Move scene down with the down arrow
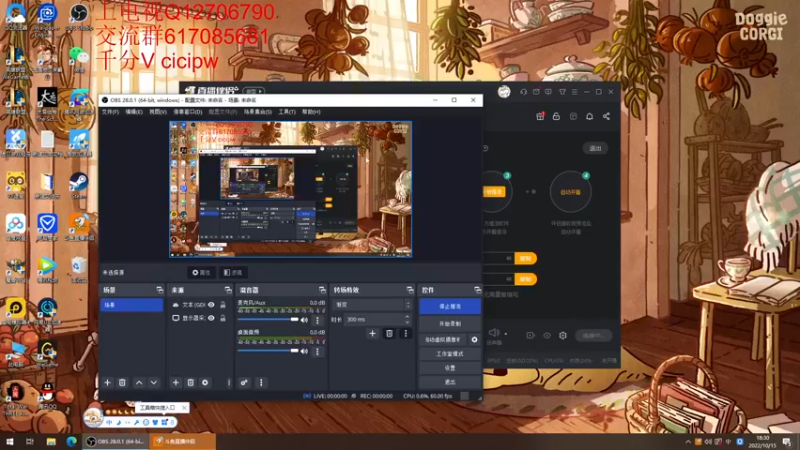 click(x=154, y=383)
